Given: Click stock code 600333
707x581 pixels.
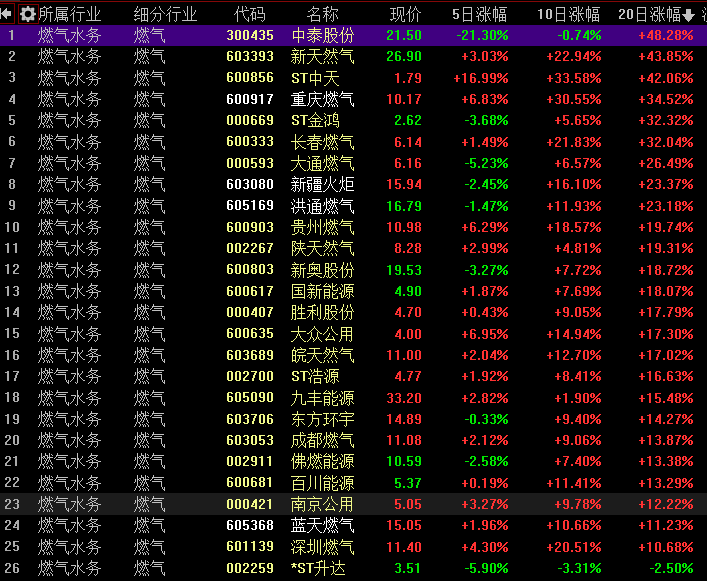Looking at the screenshot, I should (250, 142).
